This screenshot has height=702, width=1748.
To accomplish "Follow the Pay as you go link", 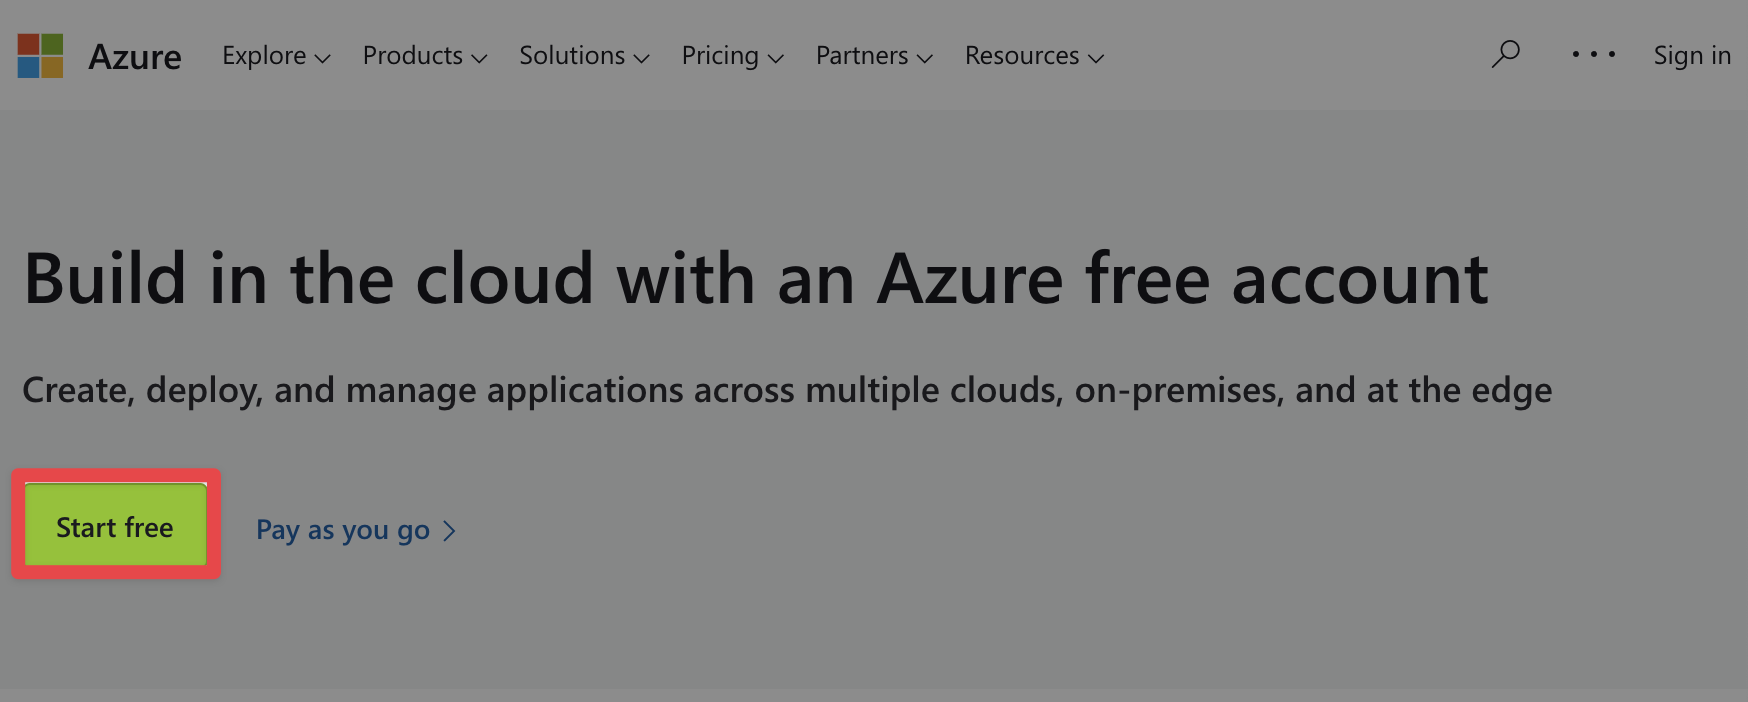I will coord(342,530).
